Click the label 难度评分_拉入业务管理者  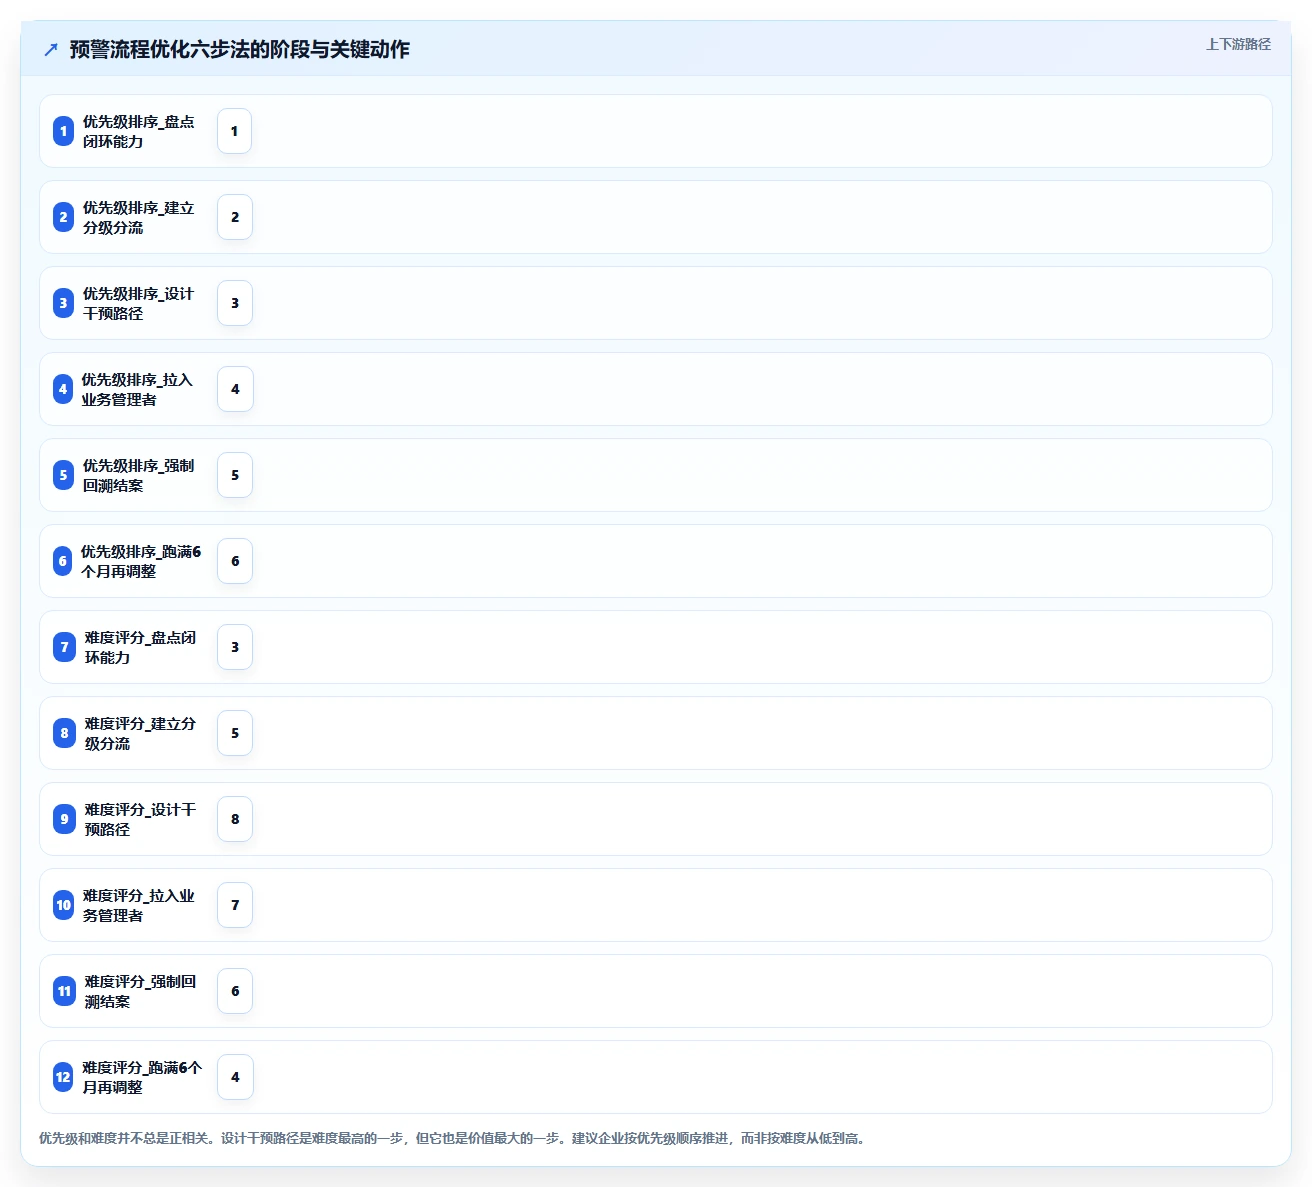point(138,905)
